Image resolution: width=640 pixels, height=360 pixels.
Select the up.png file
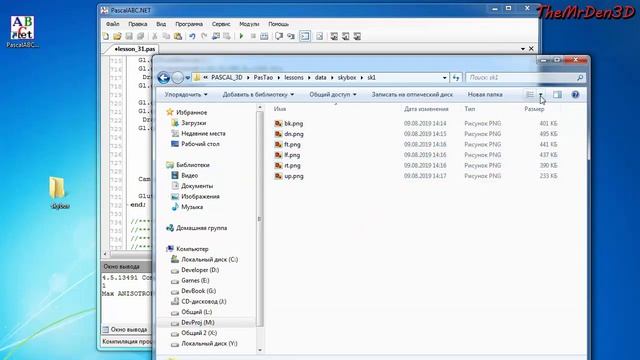[x=289, y=176]
